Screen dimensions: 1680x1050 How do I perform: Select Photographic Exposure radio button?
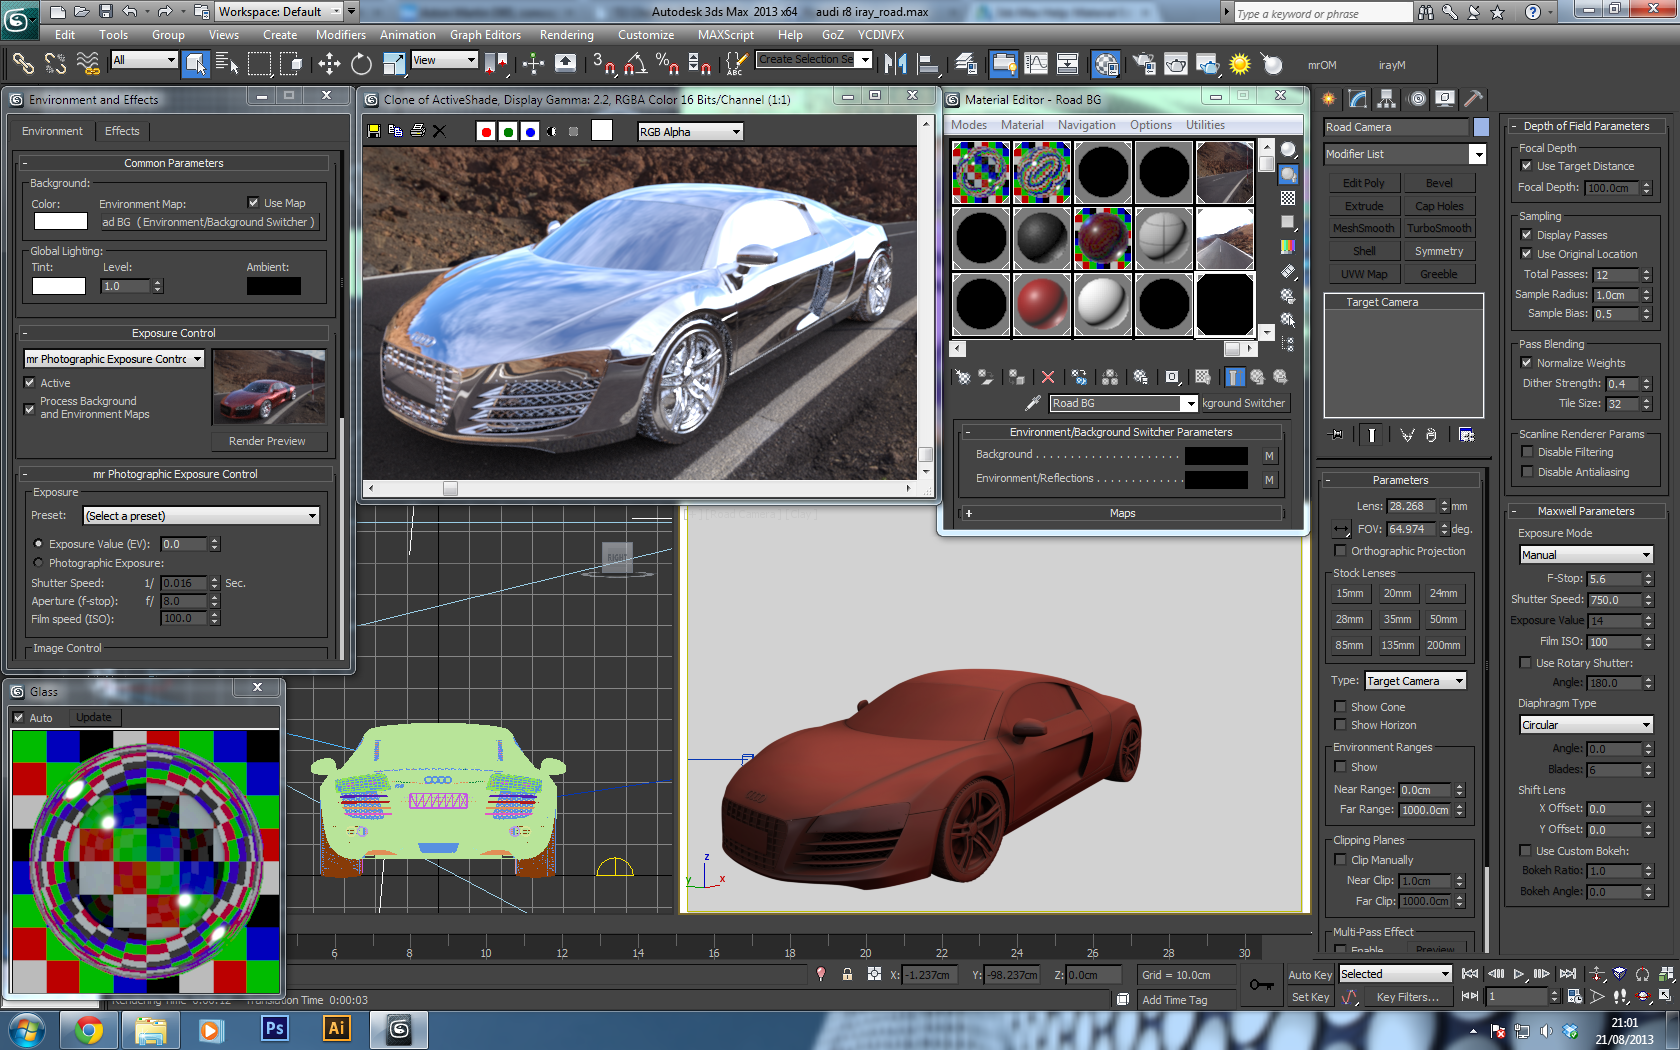[x=38, y=563]
